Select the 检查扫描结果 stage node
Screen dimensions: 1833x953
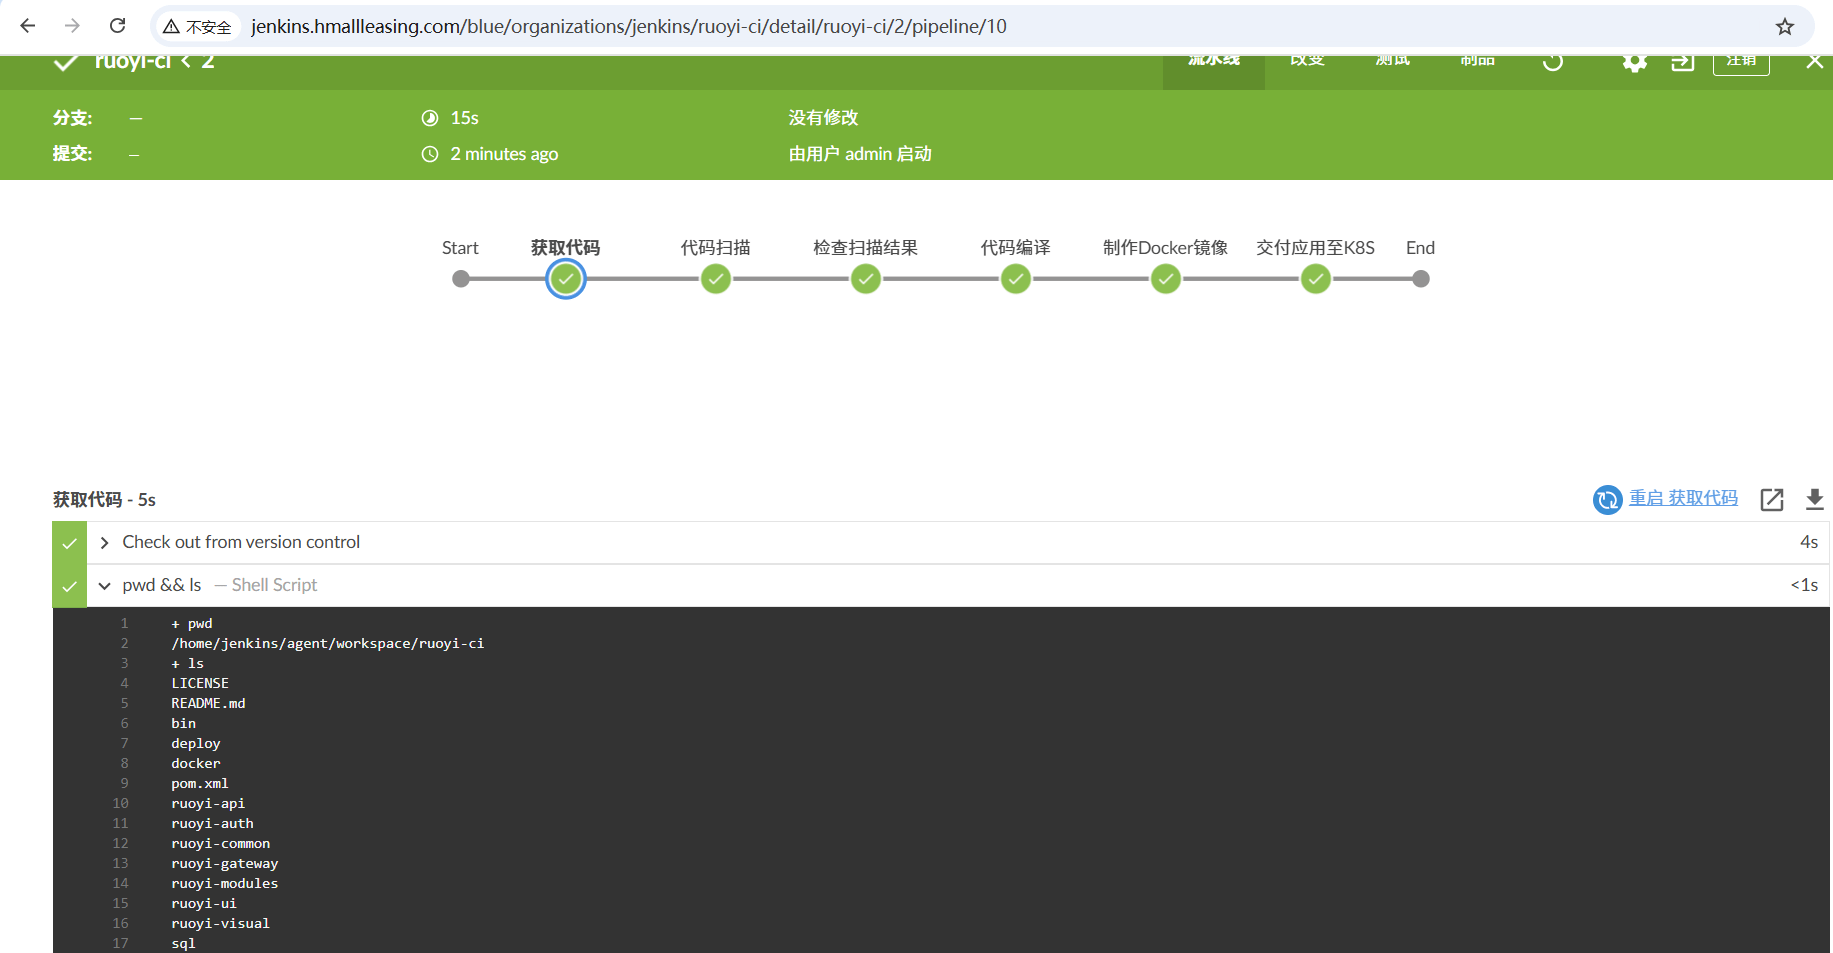click(x=865, y=279)
